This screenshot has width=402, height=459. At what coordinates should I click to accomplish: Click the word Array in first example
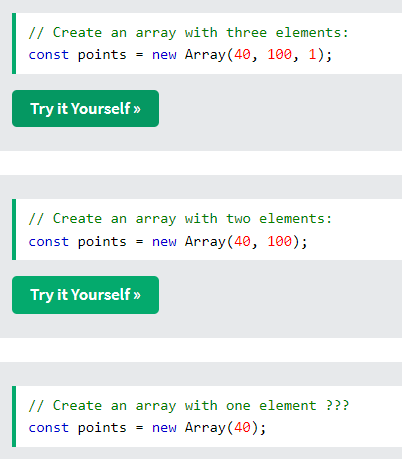pyautogui.click(x=205, y=55)
